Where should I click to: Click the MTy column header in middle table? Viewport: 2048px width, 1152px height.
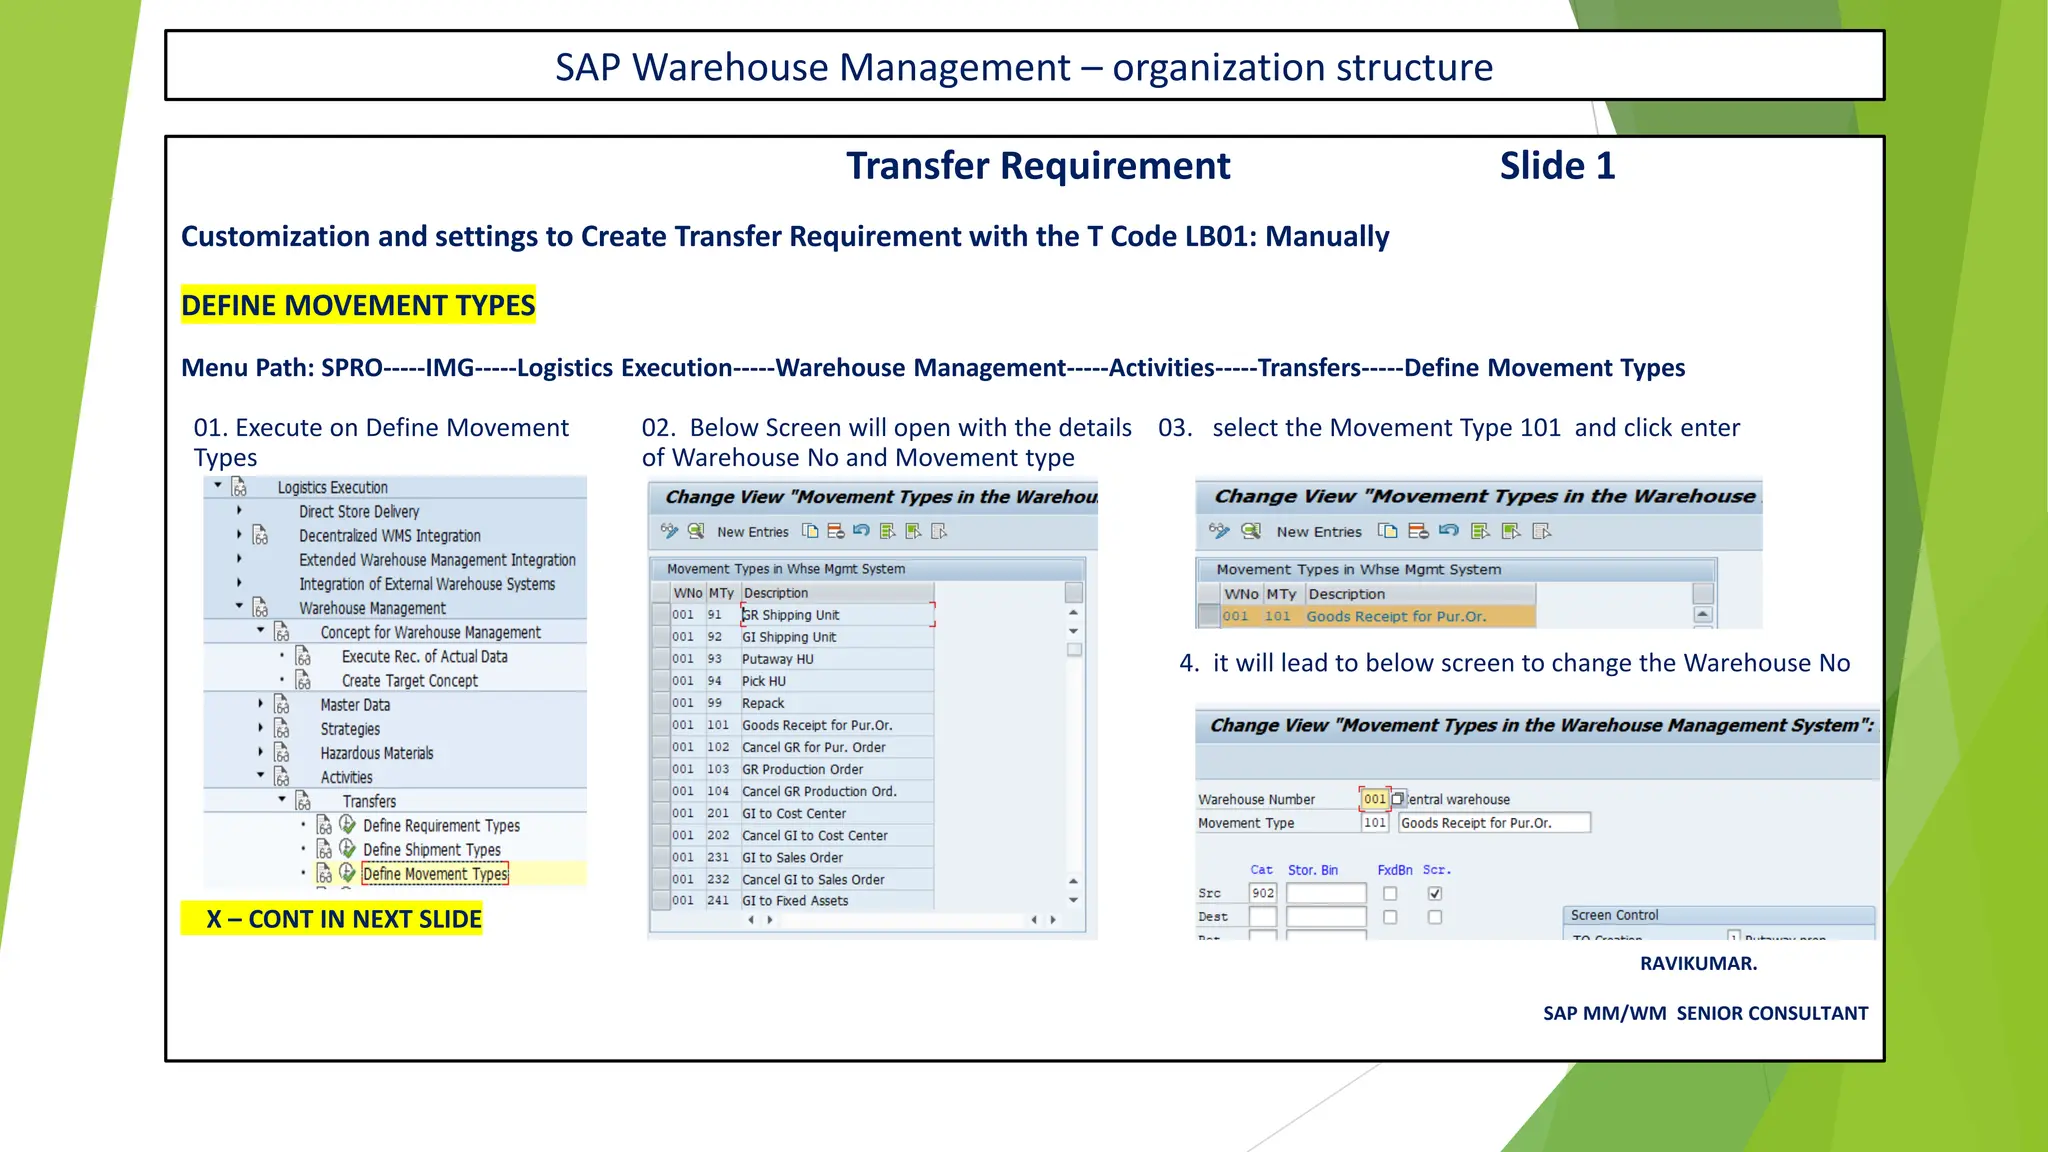coord(722,593)
